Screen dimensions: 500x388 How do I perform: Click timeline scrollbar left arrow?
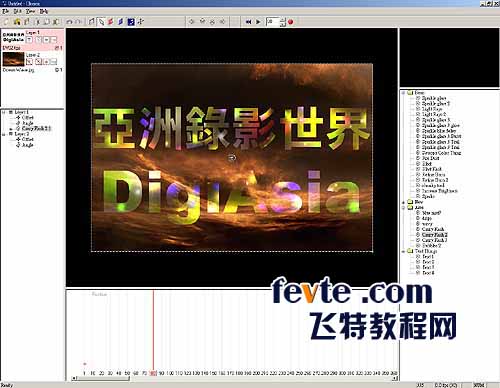tap(75, 378)
